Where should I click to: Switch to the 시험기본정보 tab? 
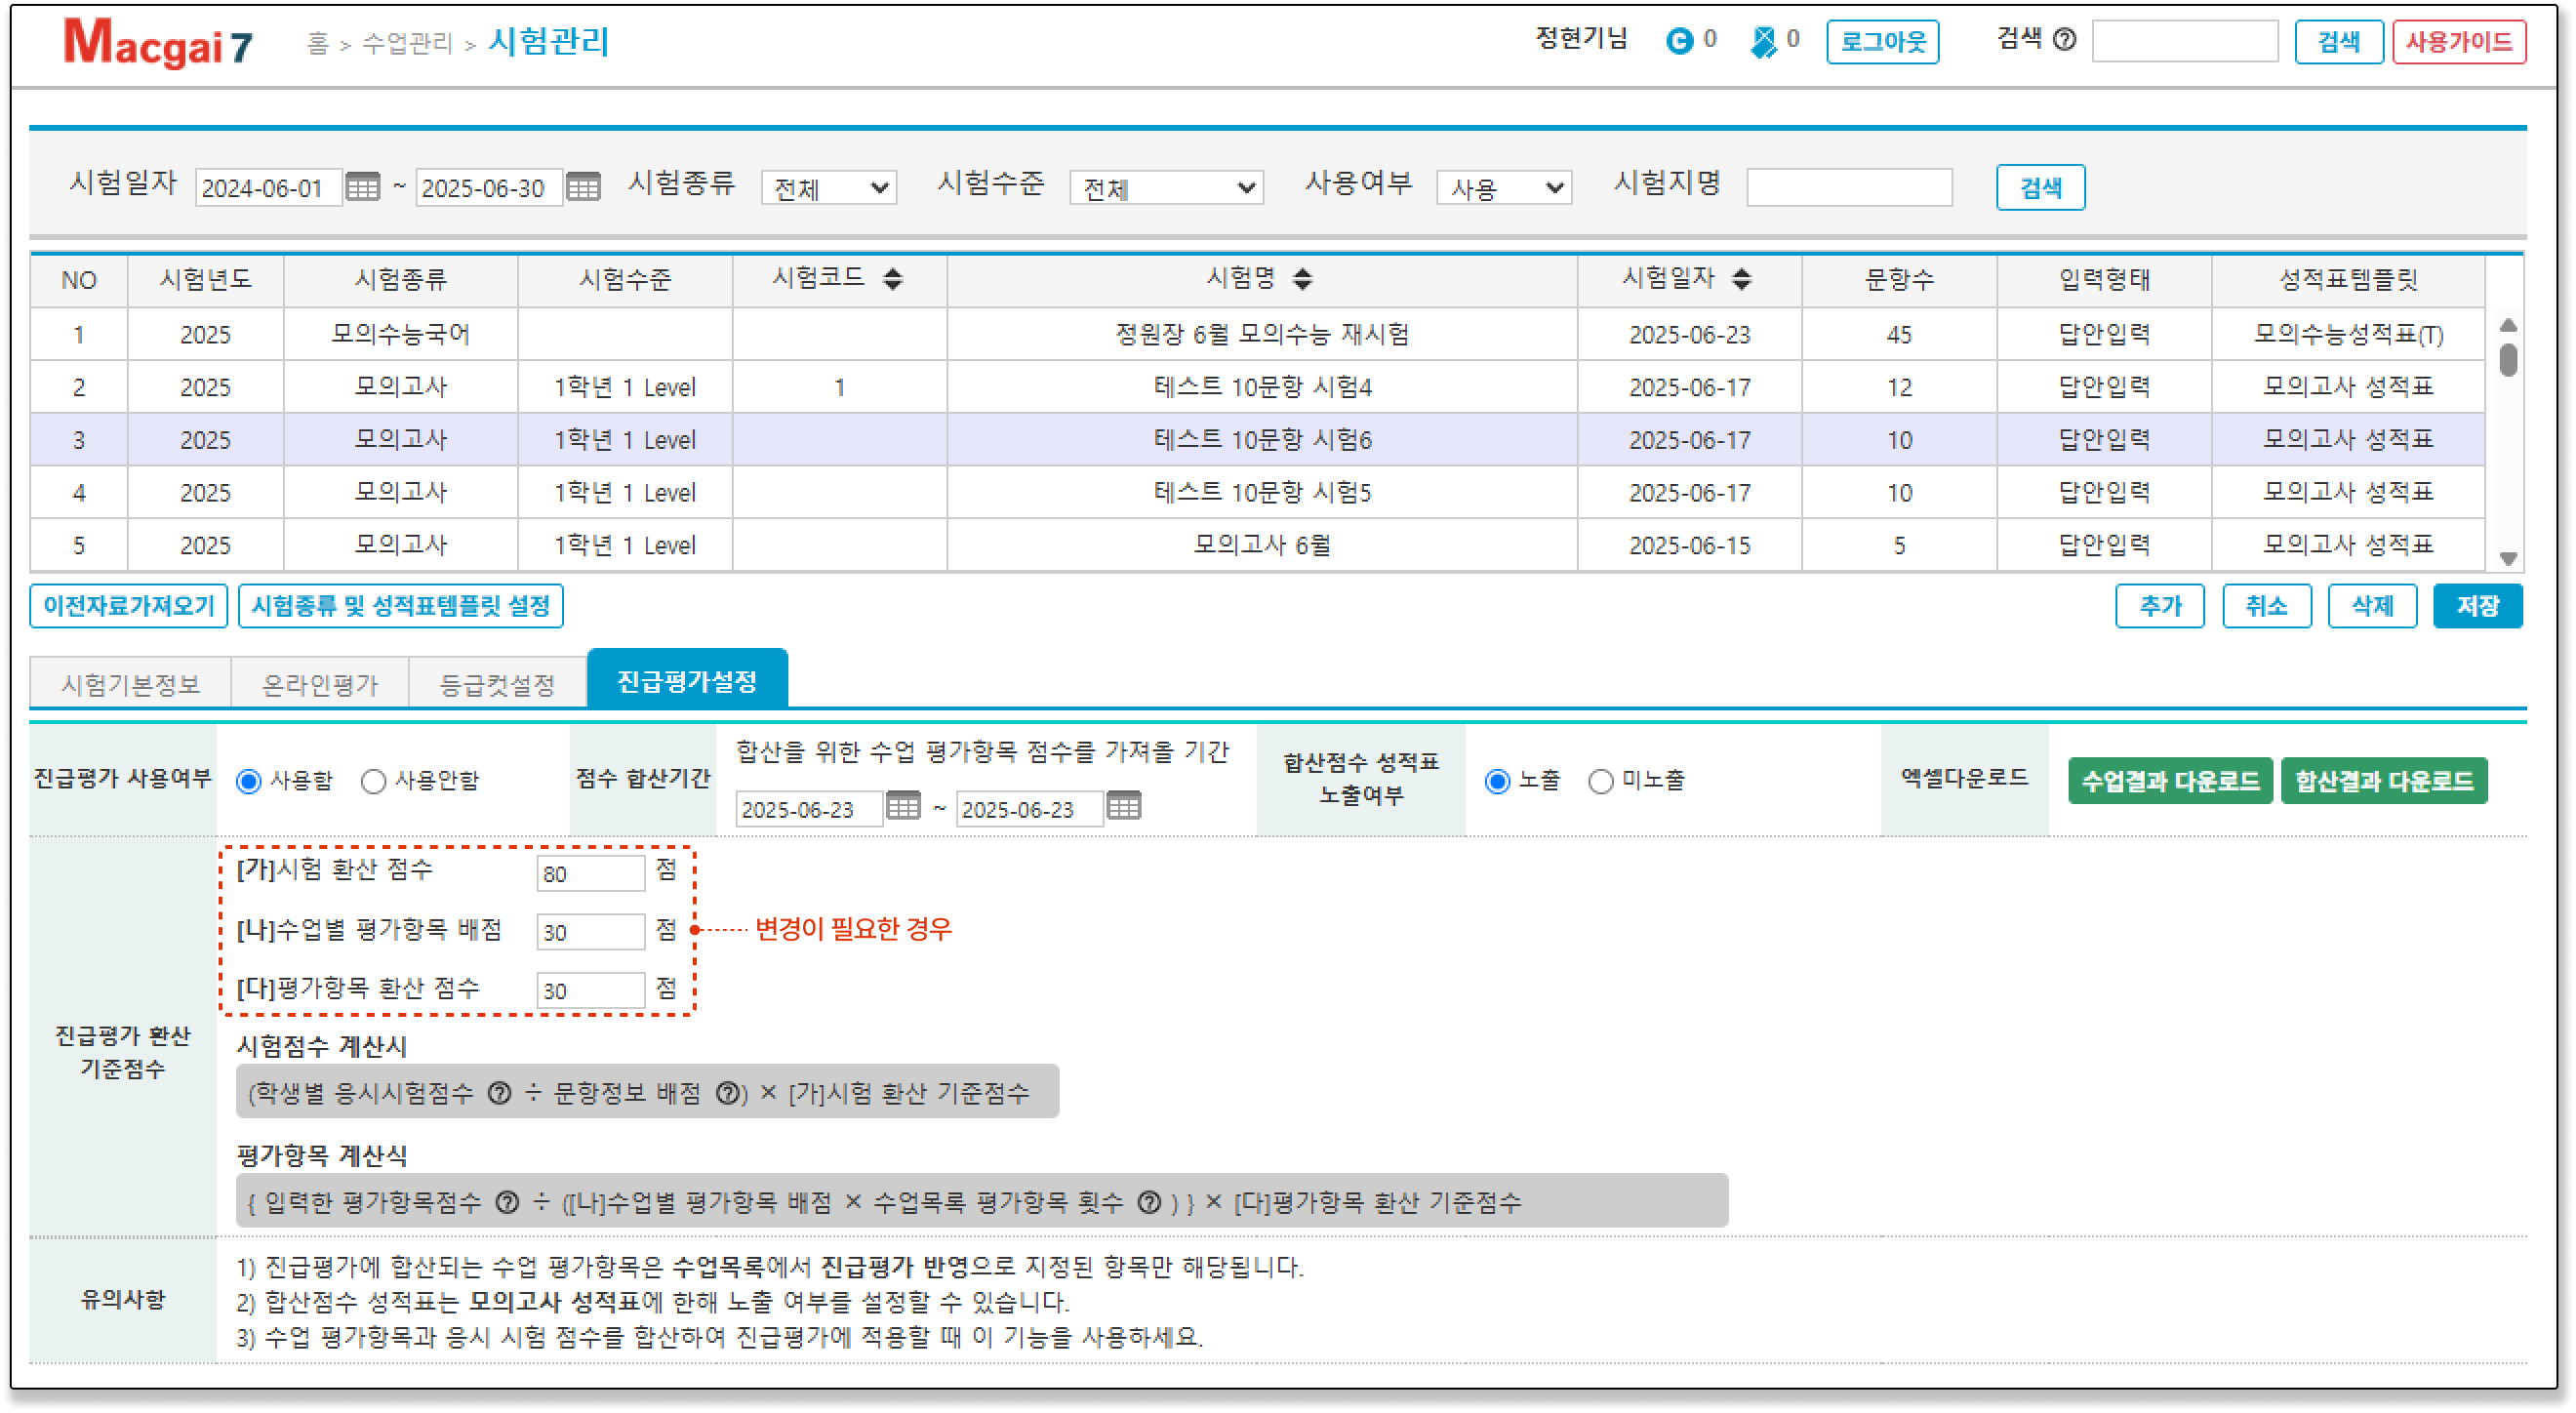pyautogui.click(x=130, y=684)
